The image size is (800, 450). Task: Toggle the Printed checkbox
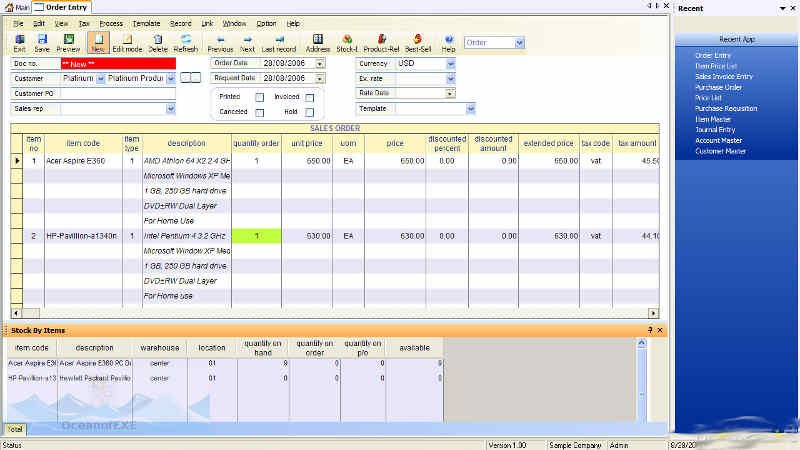[259, 97]
